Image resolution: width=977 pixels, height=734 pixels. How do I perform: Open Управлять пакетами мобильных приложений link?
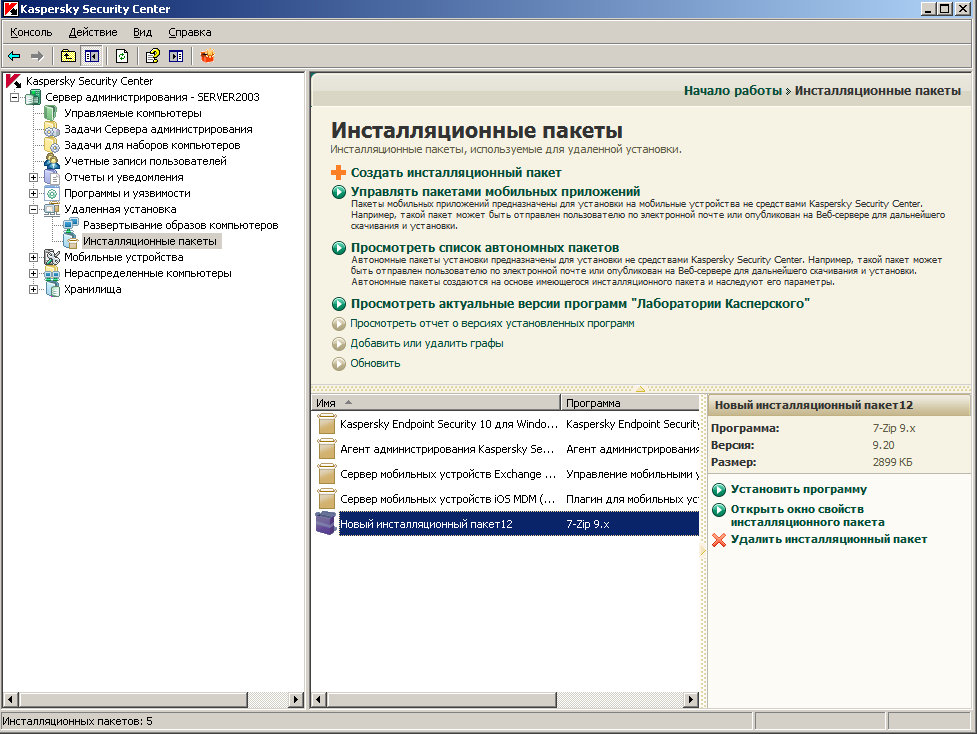(495, 192)
